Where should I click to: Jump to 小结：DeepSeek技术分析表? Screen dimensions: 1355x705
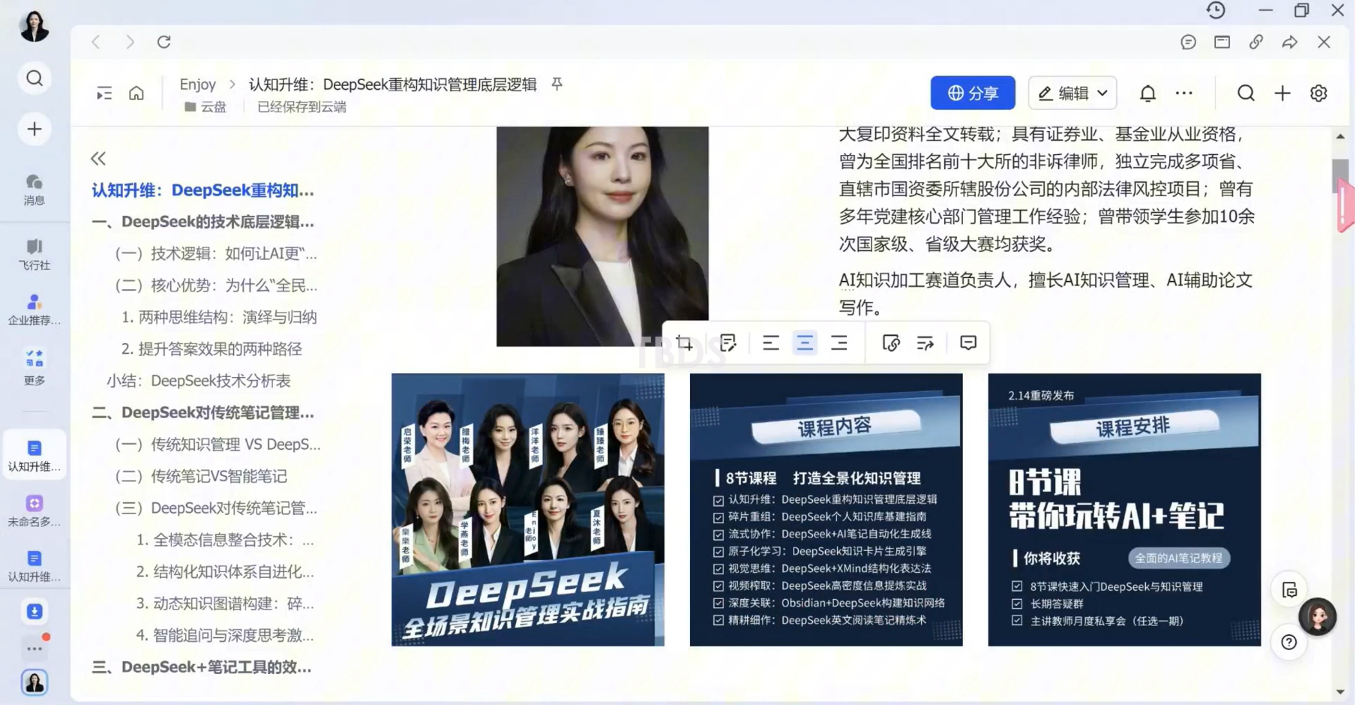199,381
